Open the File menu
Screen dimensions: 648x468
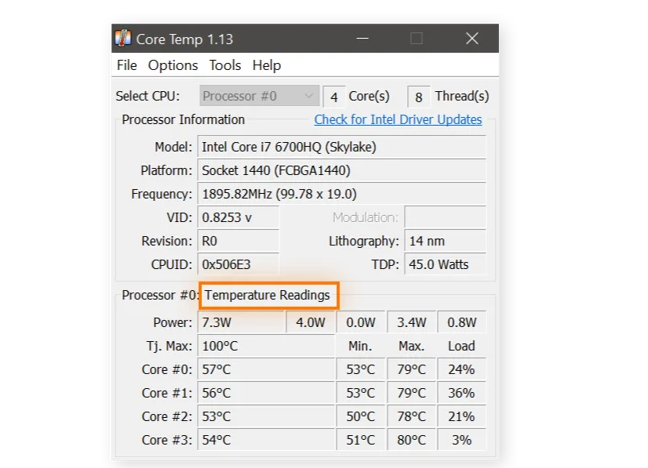pyautogui.click(x=127, y=65)
